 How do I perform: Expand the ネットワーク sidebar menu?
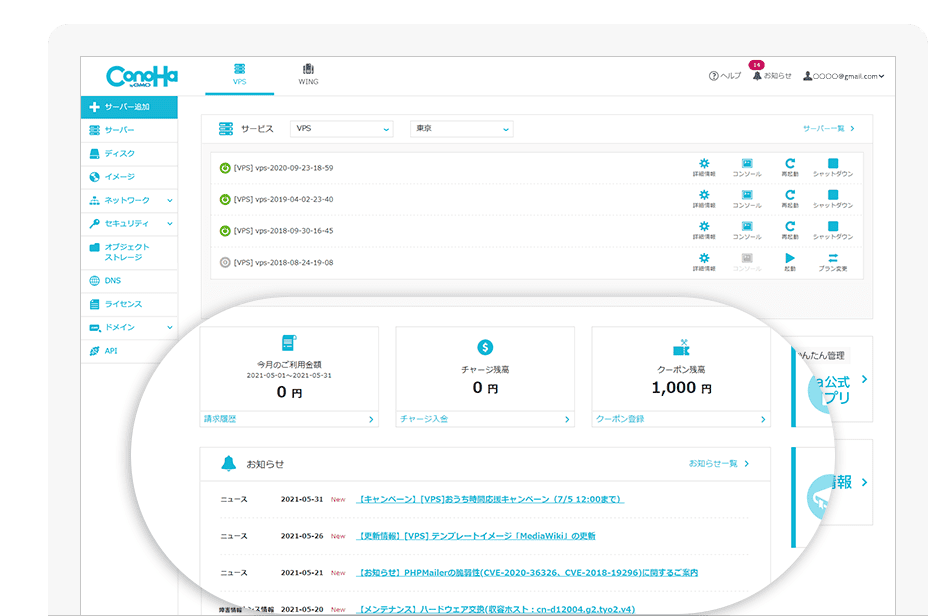[130, 200]
